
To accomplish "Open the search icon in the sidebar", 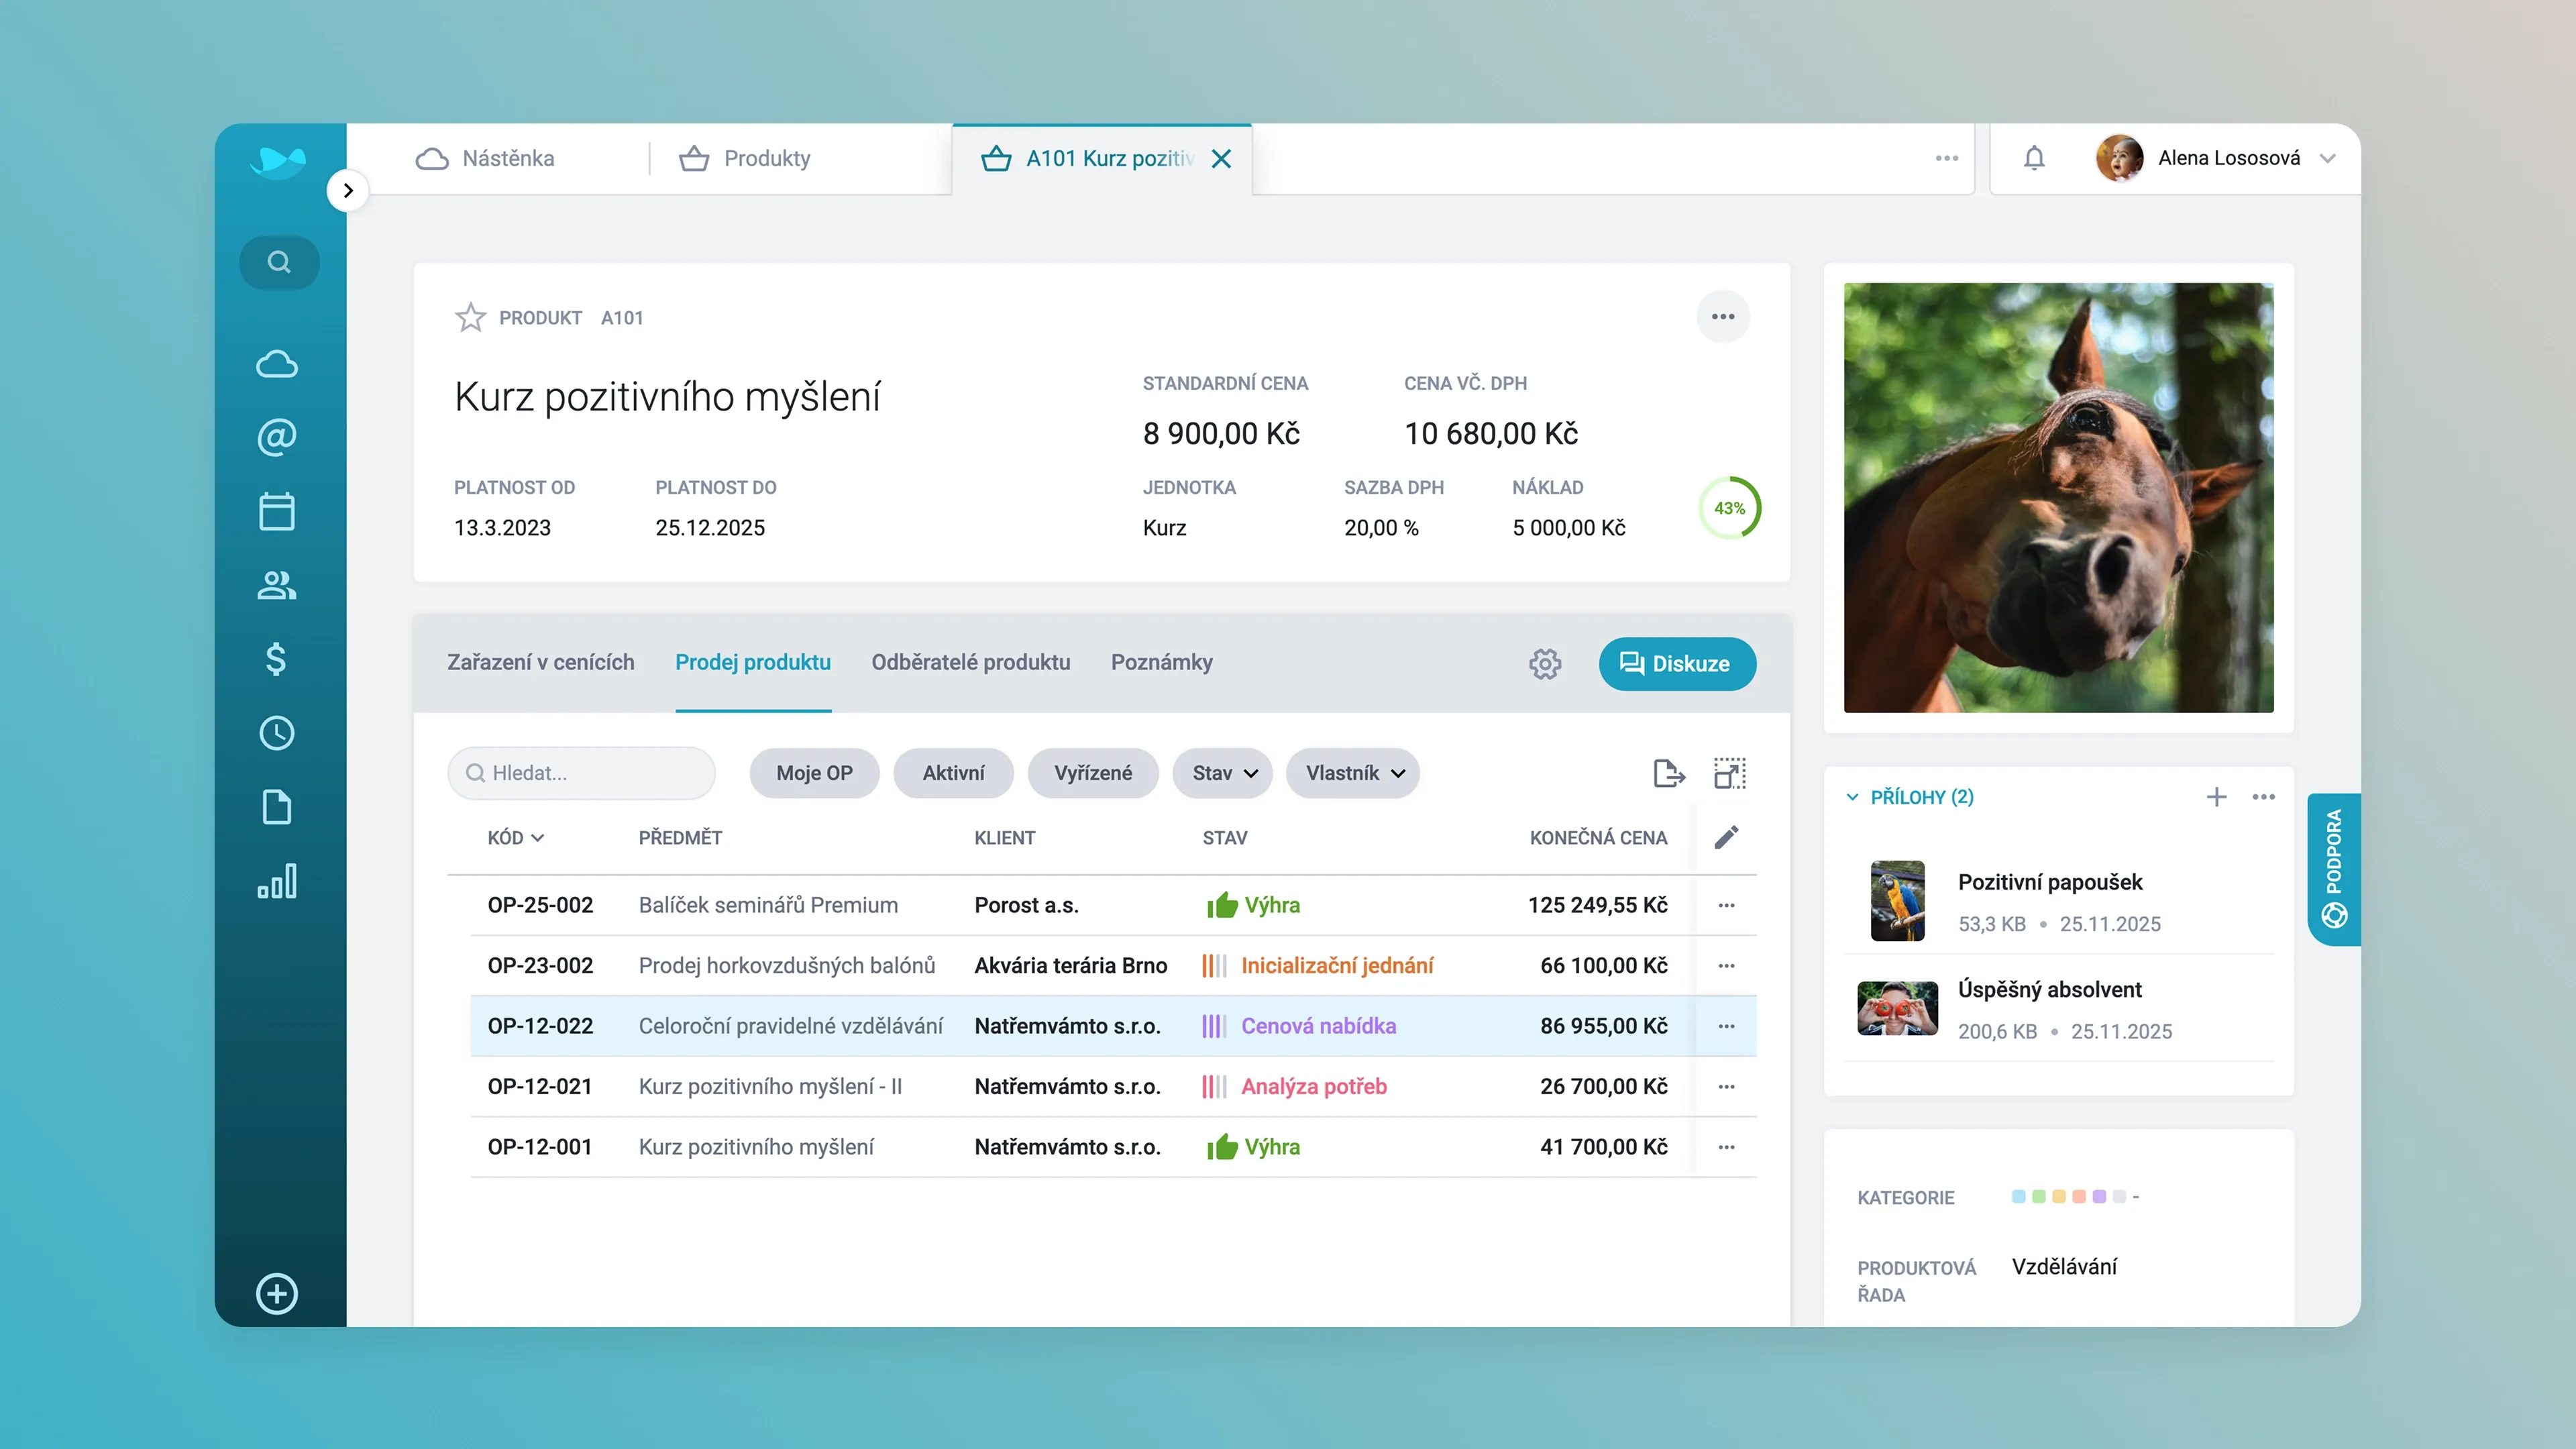I will pyautogui.click(x=279, y=262).
